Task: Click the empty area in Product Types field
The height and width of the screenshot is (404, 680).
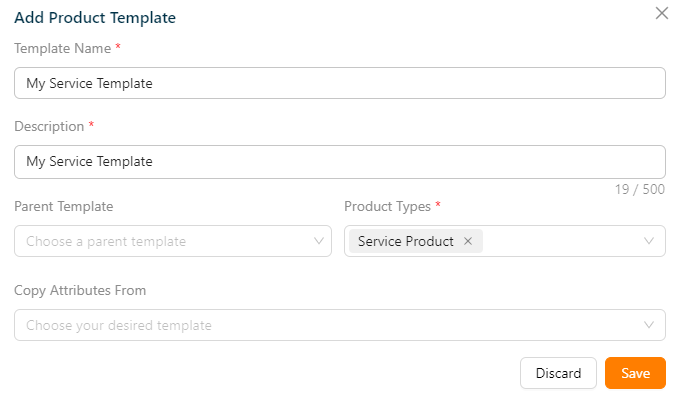Action: [560, 241]
